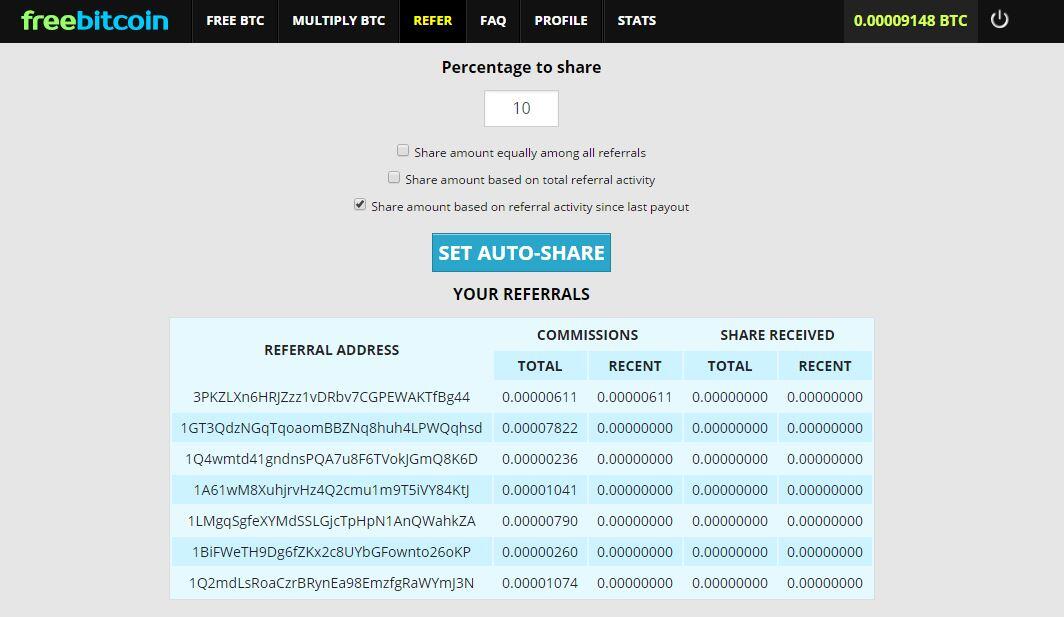
Task: Select referral address starting with 3PKZLXn6
Action: (x=331, y=397)
